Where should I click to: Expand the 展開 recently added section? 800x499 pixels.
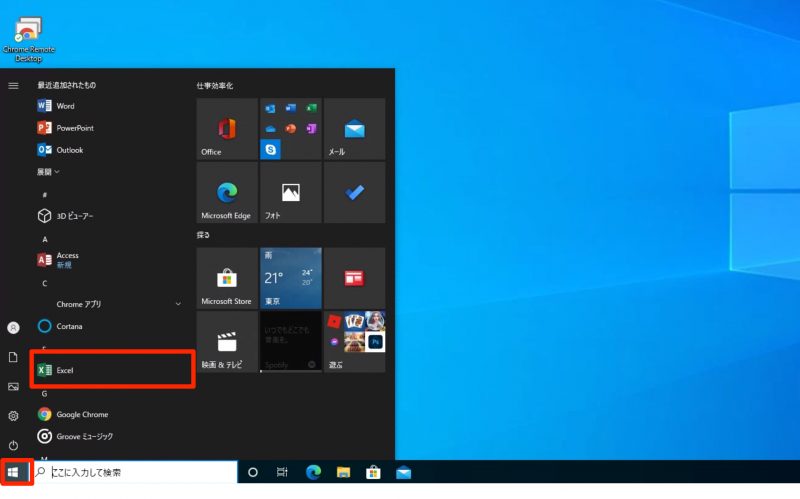pos(48,172)
